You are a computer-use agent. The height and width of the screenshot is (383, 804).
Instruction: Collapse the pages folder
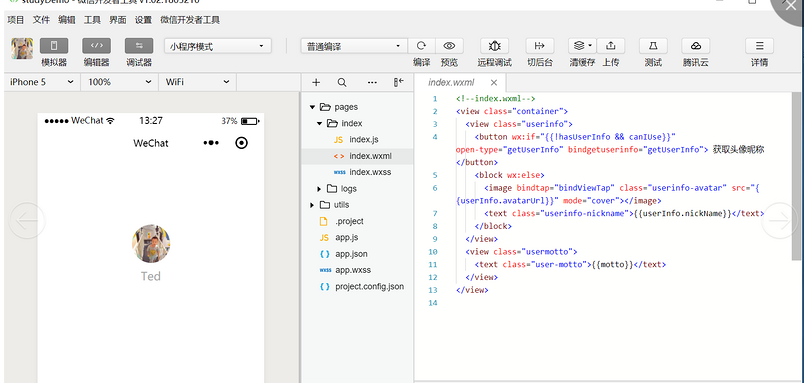point(312,107)
